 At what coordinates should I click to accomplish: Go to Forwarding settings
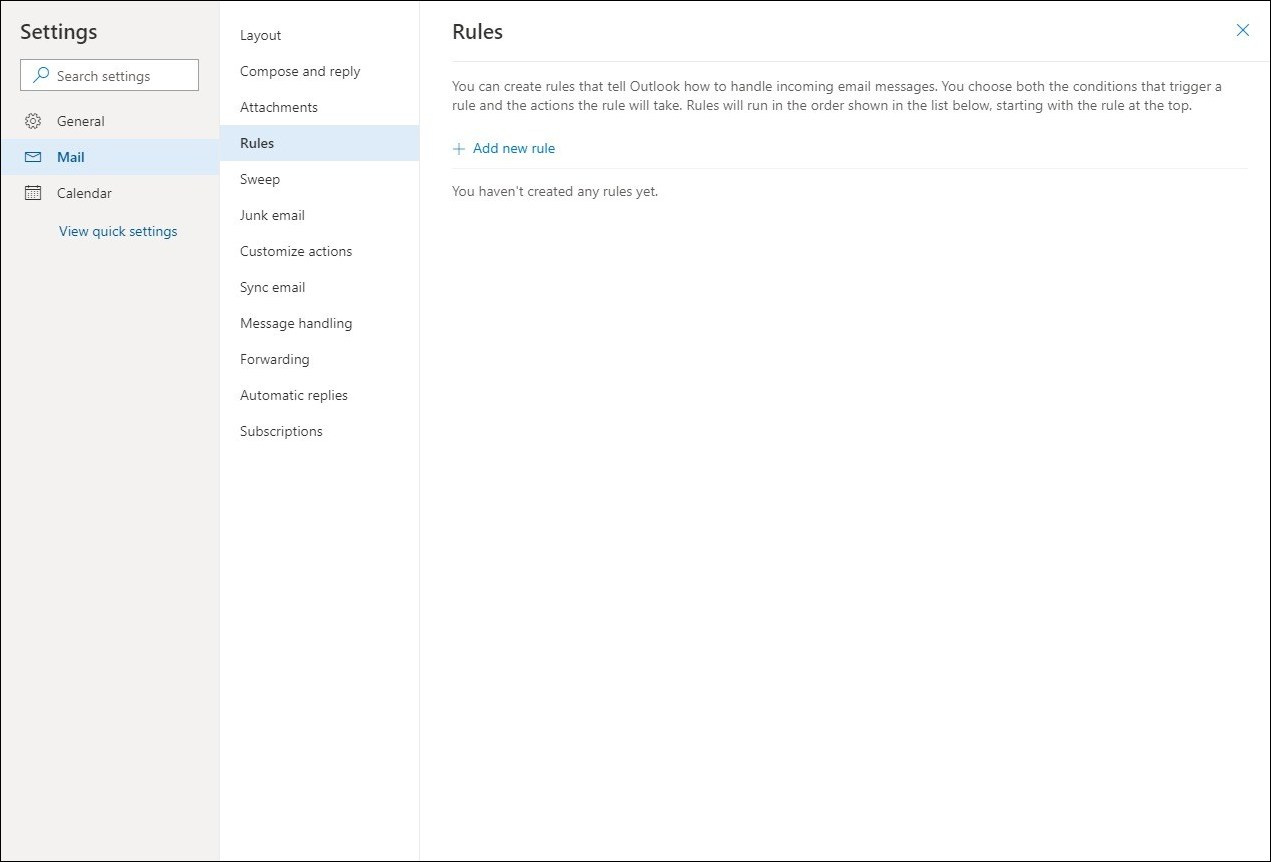coord(320,359)
